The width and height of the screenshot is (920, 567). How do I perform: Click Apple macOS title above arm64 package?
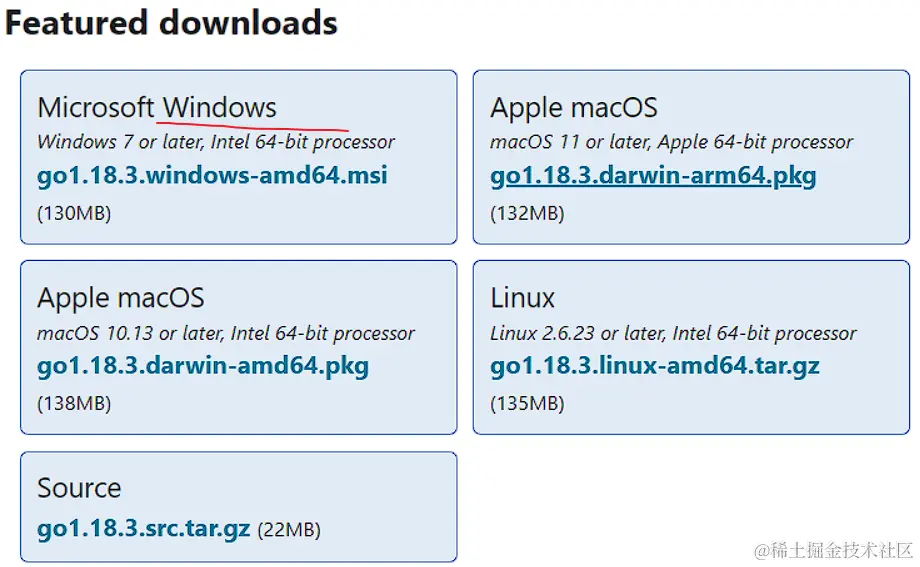click(574, 108)
